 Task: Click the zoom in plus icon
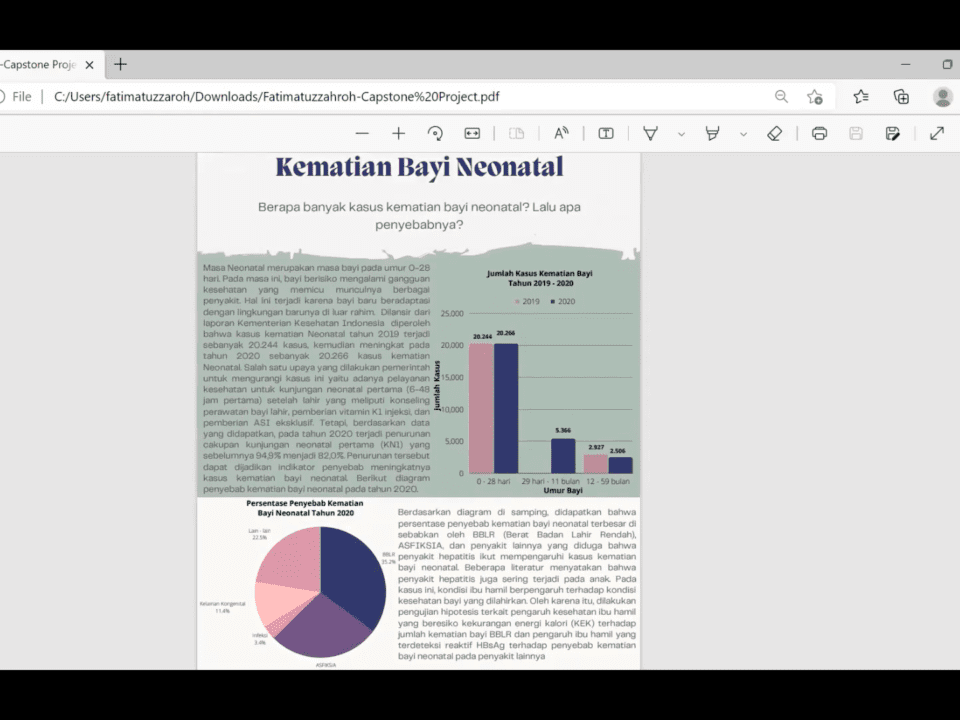tap(398, 133)
